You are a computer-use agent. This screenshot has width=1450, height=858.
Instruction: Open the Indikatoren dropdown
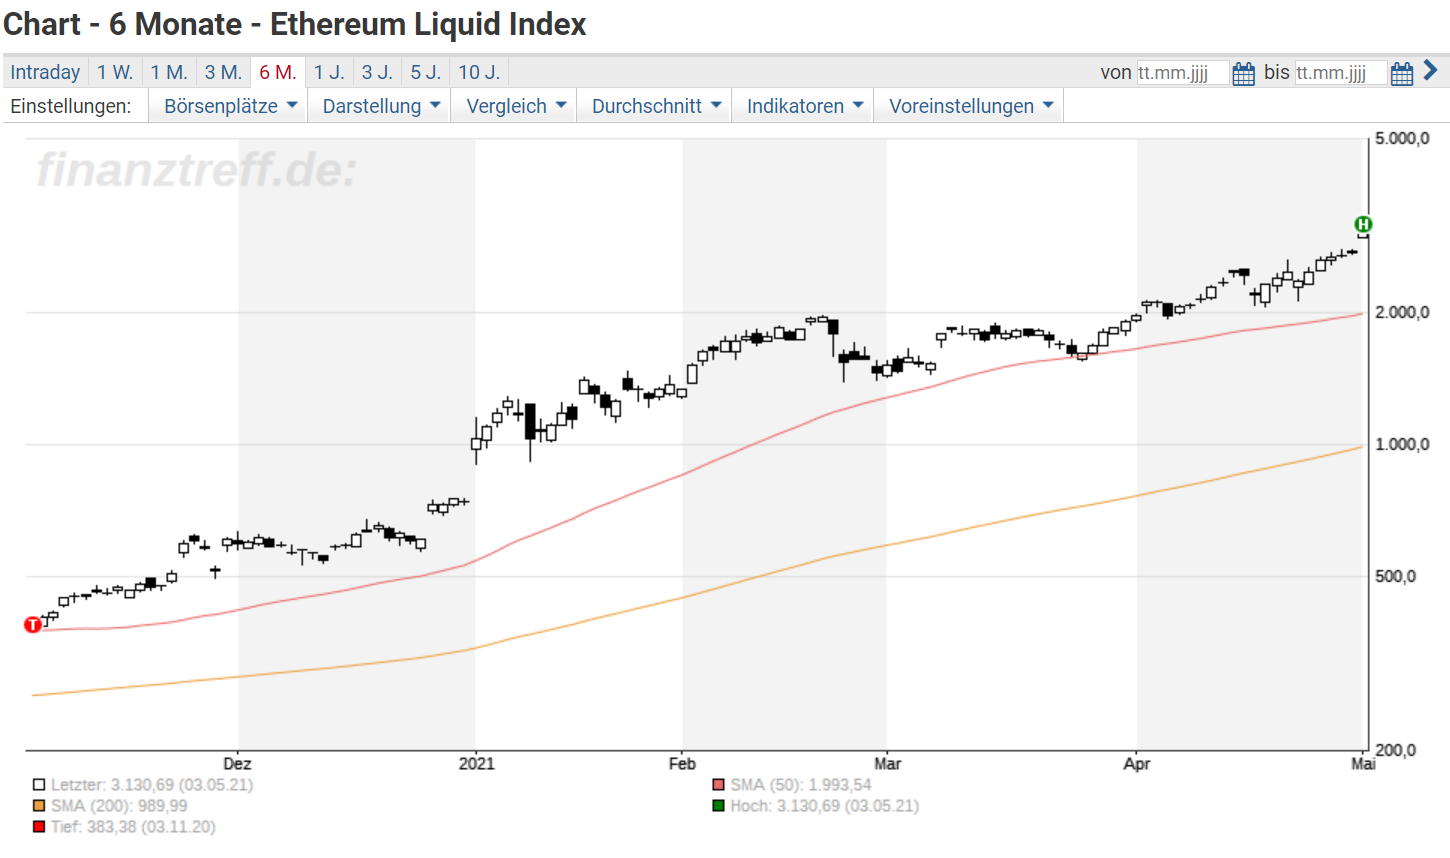click(x=804, y=106)
